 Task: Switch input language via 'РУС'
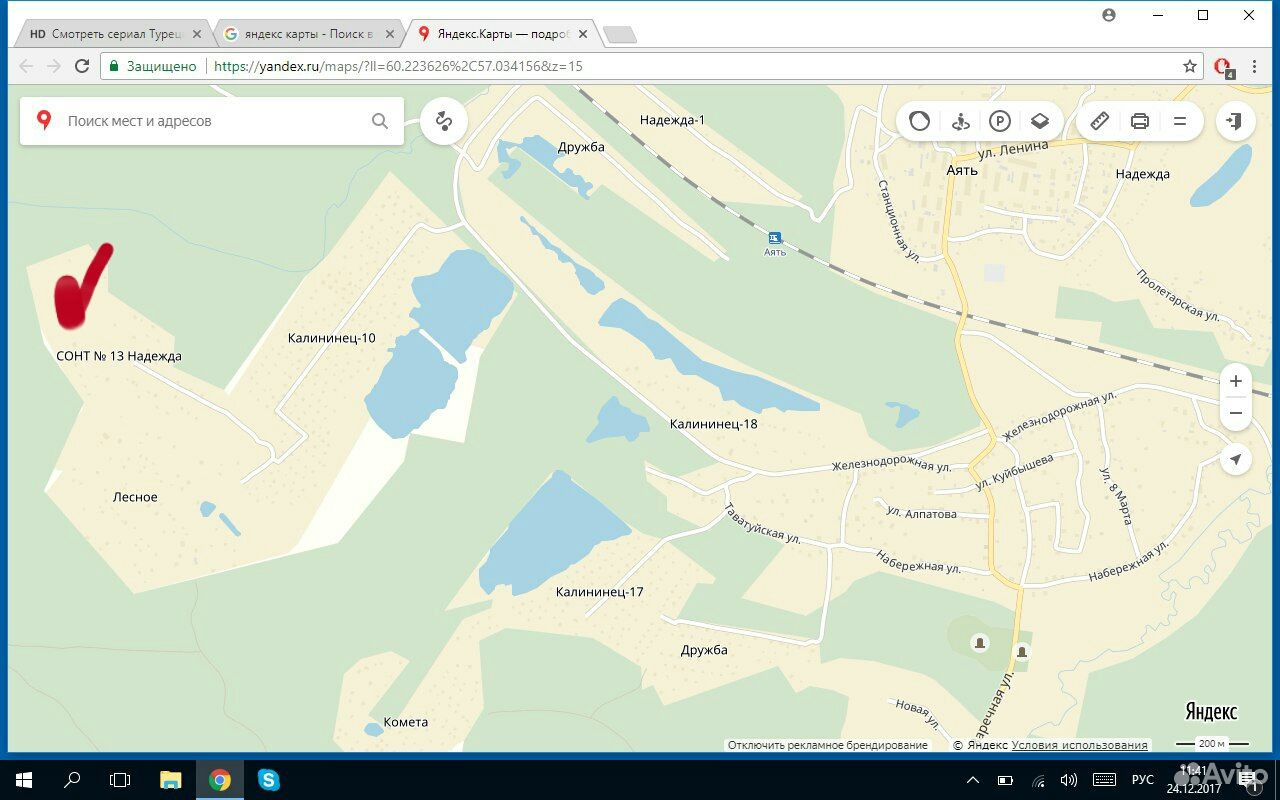point(1142,780)
